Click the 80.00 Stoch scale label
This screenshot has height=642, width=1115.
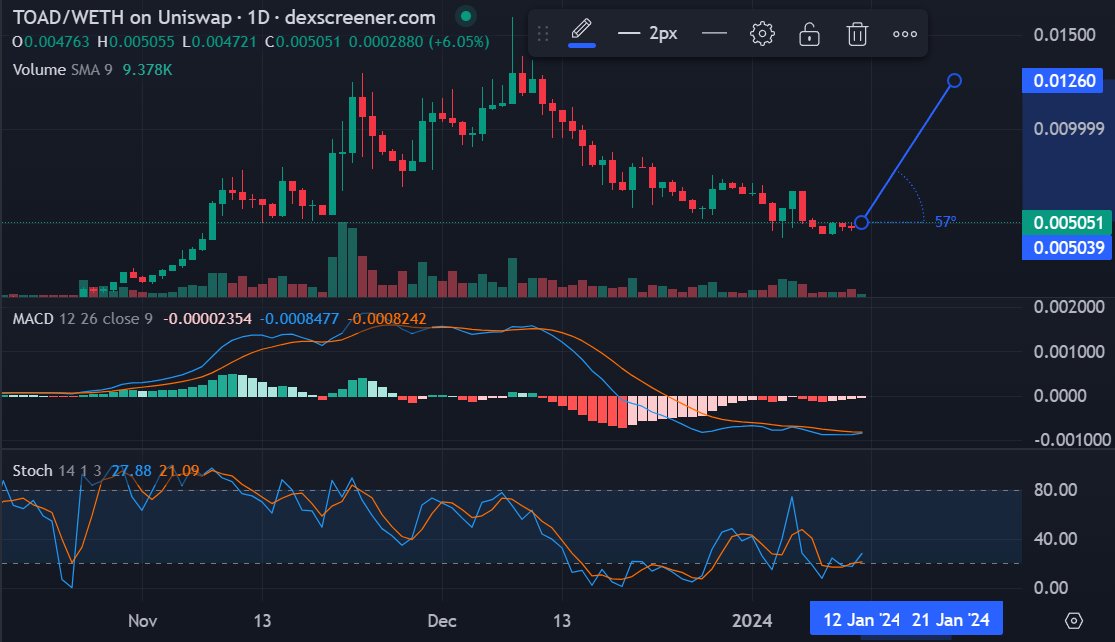coord(1055,490)
